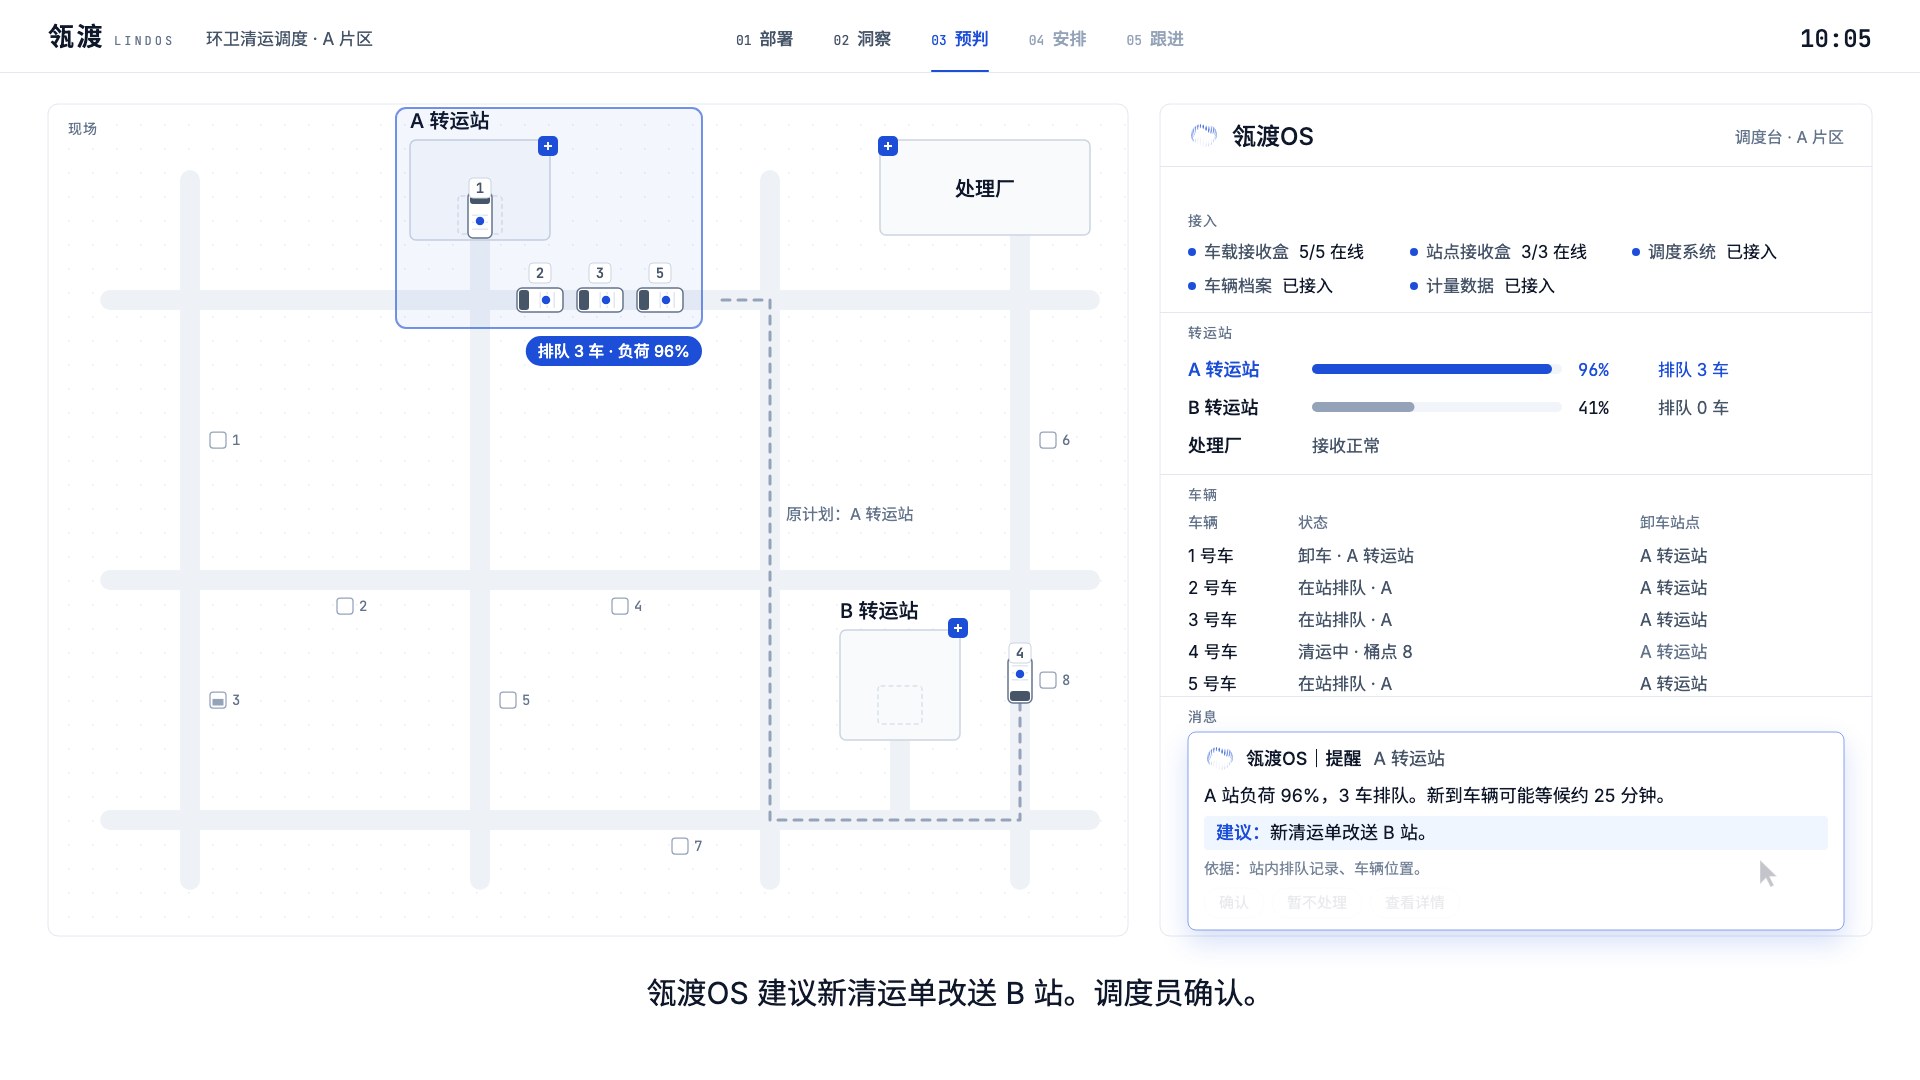Click the 原计划：A 转运站 route label
Screen dimensions: 1920x1080
coord(850,514)
